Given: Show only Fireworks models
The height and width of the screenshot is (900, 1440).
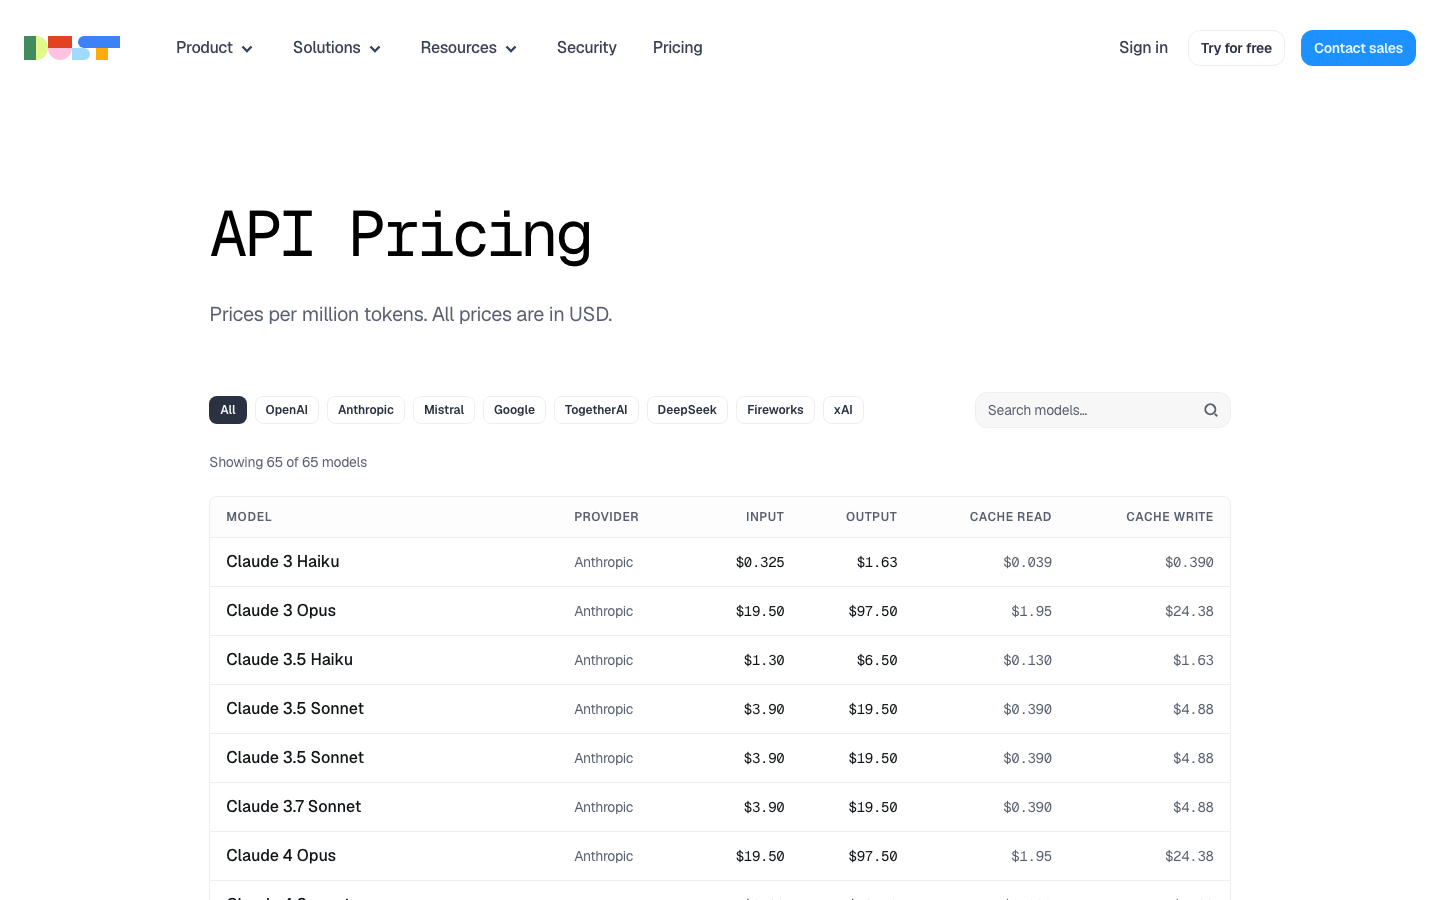Looking at the screenshot, I should pos(775,410).
